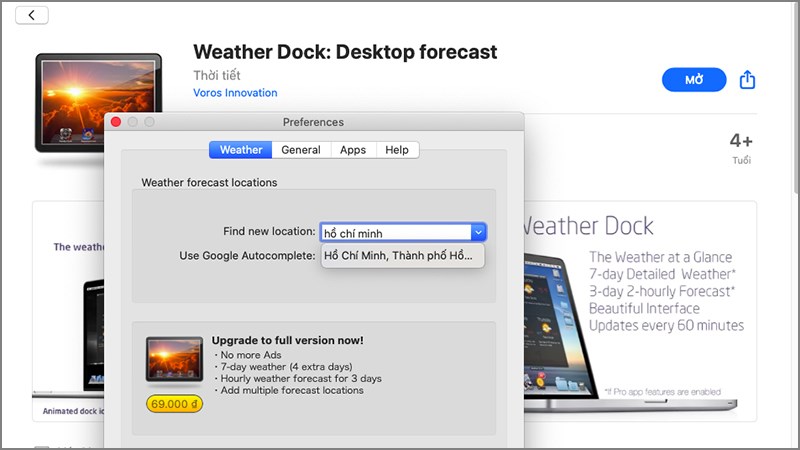Open Weather Dock with the MỞ button
Screen dimensions: 800x450
(694, 80)
